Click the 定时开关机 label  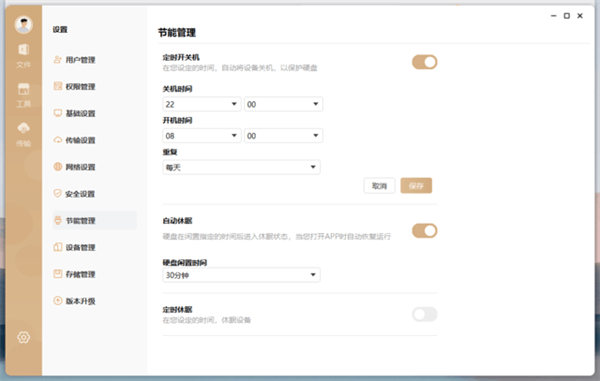pyautogui.click(x=181, y=57)
